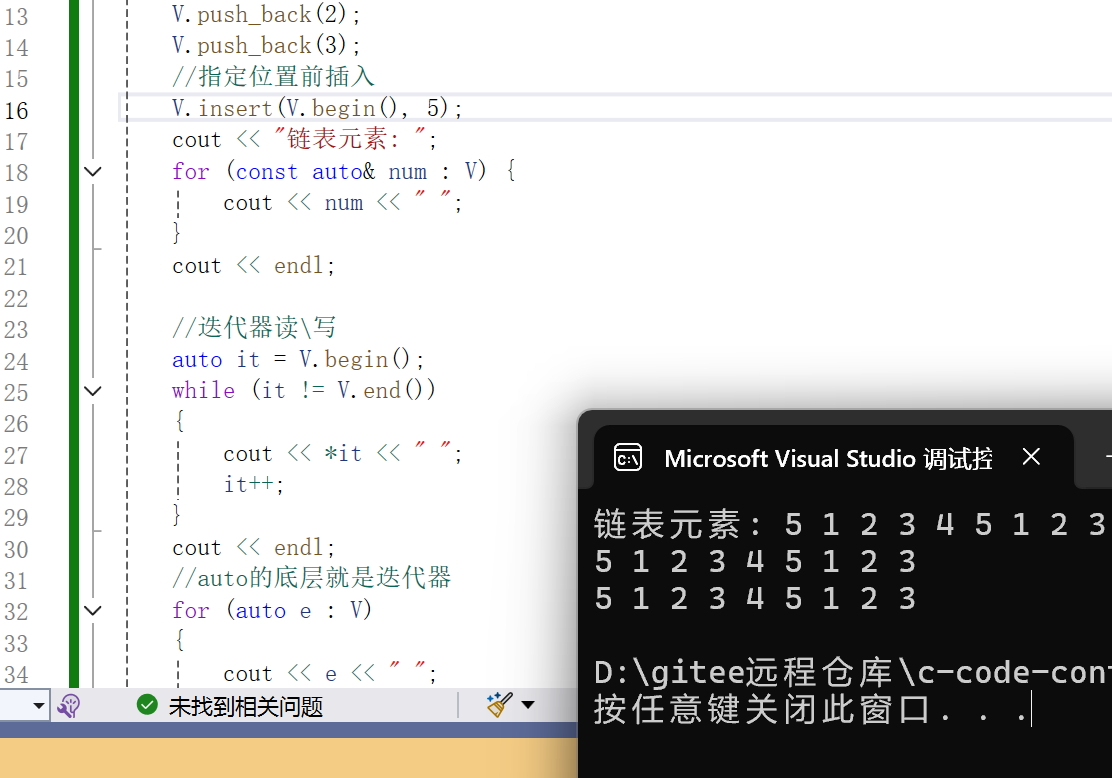Image resolution: width=1112 pixels, height=778 pixels.
Task: Click the '//指定位置前插入' comment
Action: tap(273, 77)
